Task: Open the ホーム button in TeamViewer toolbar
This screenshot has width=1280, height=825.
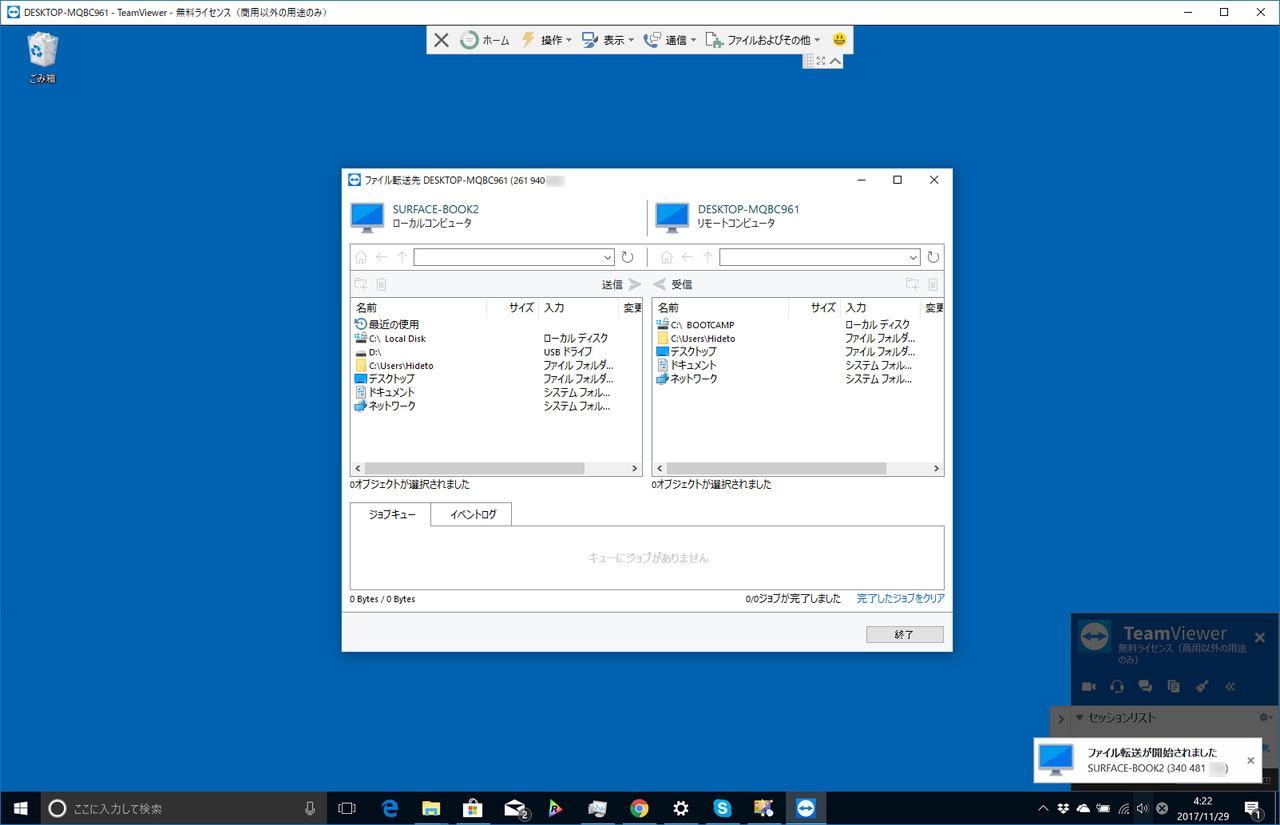Action: pos(485,40)
